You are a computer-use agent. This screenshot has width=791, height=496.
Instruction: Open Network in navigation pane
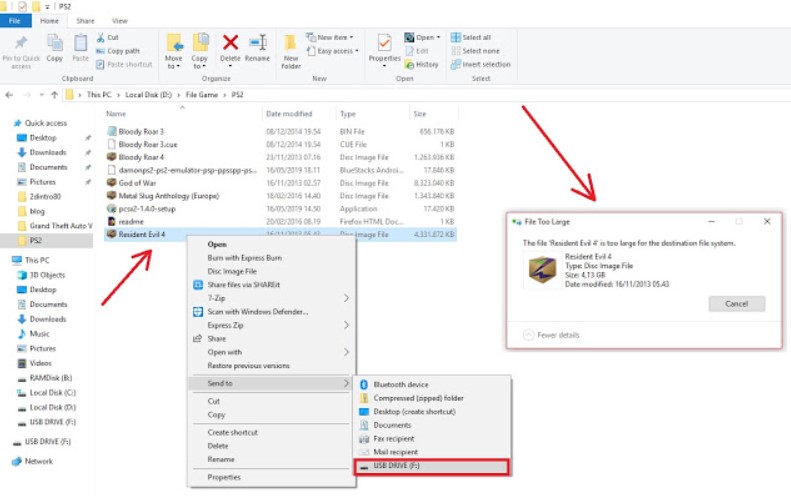(38, 461)
